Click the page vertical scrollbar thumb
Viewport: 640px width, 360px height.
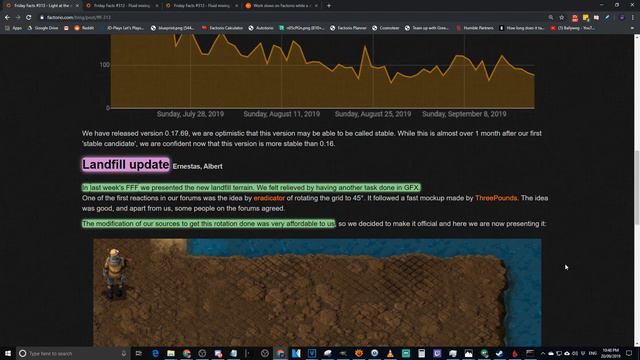point(636,187)
